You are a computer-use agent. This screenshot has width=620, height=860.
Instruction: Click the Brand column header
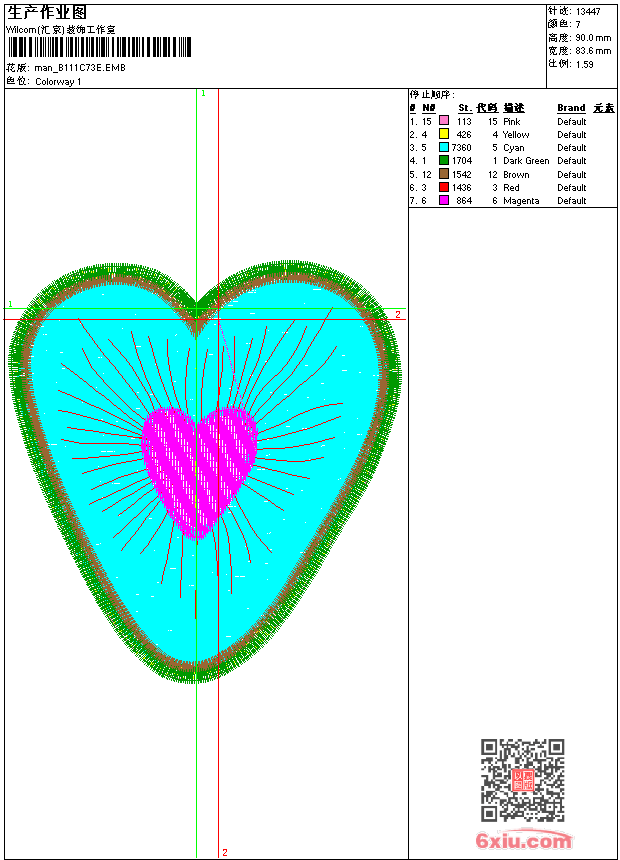[571, 108]
